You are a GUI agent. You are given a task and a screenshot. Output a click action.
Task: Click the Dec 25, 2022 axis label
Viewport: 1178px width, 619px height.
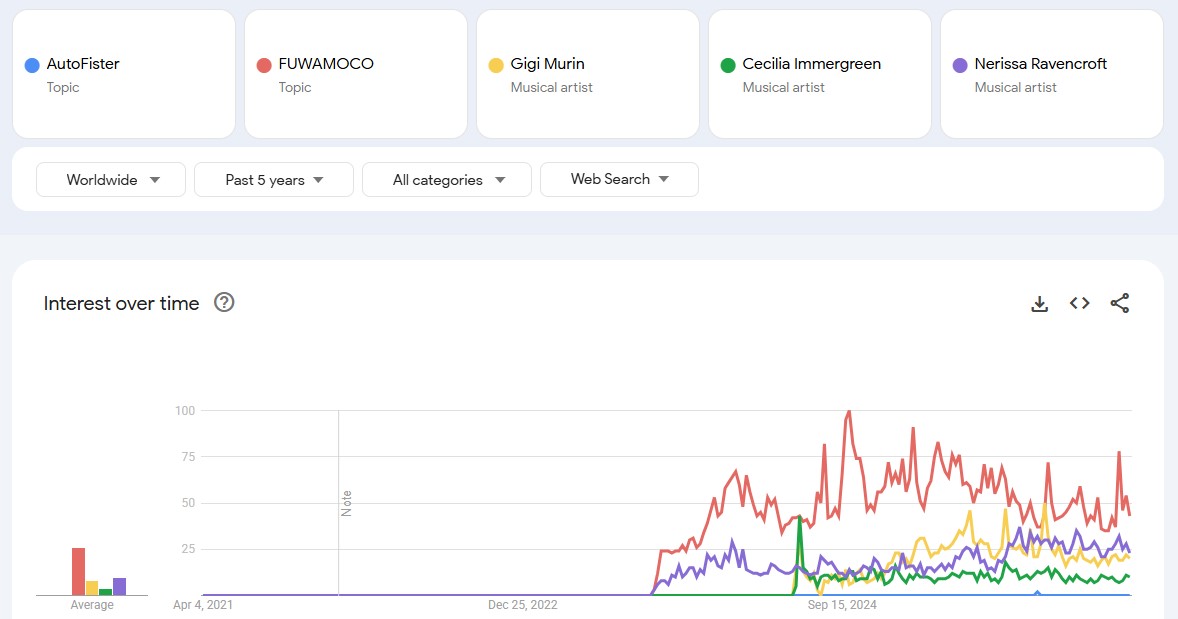point(523,605)
